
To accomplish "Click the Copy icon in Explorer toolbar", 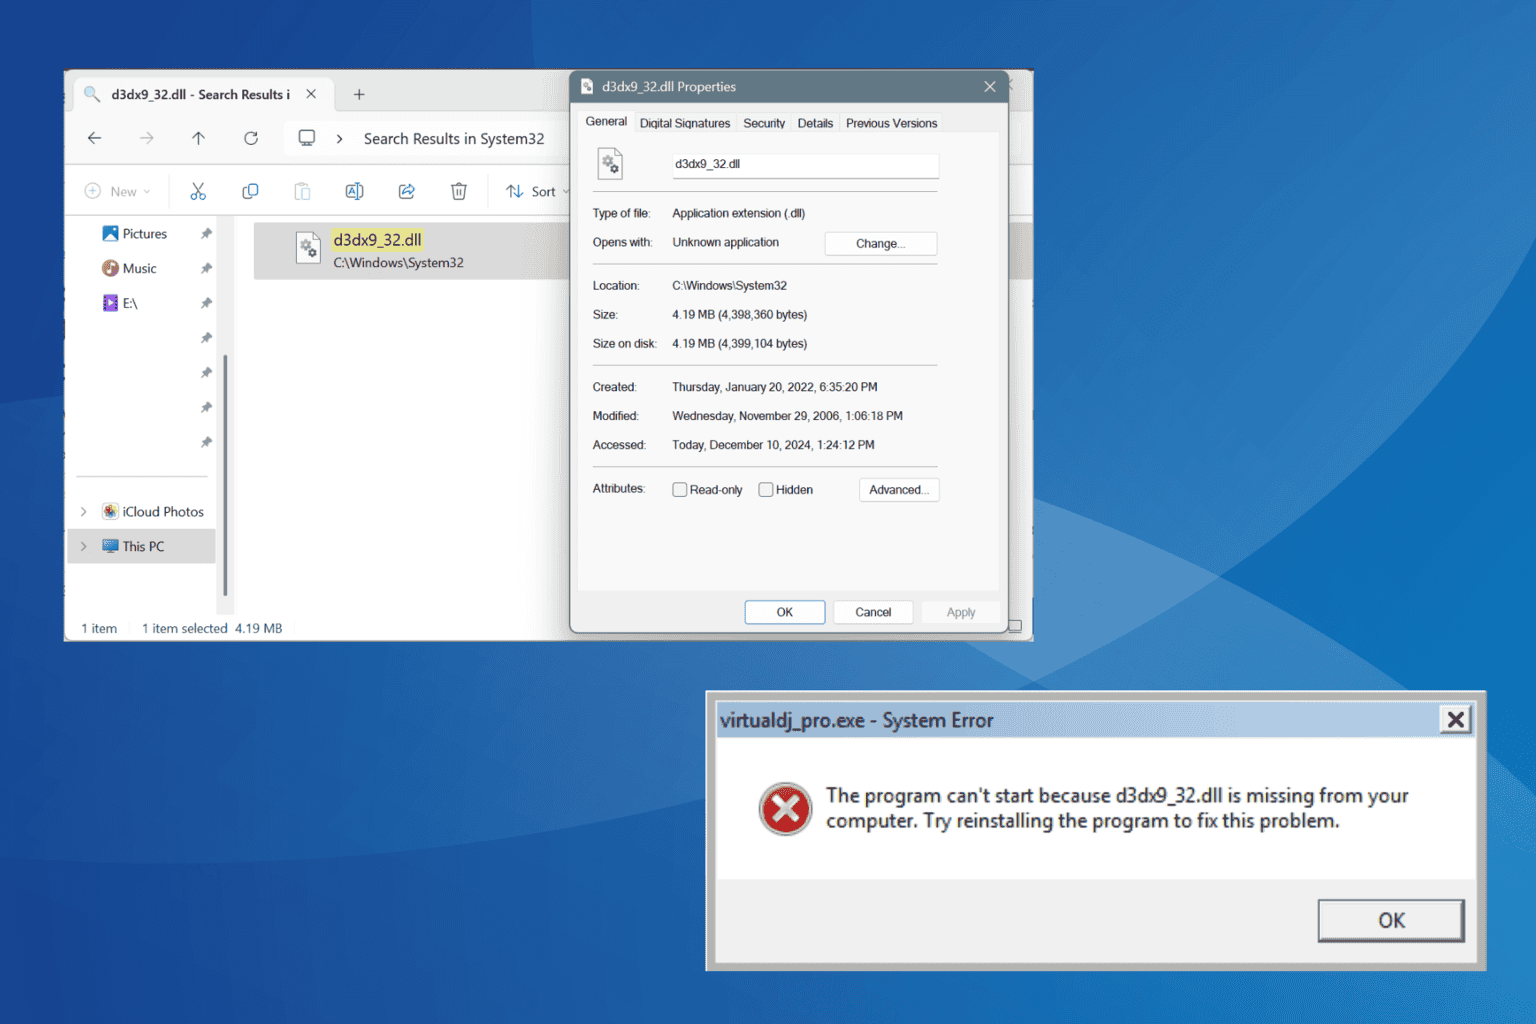I will coord(250,191).
